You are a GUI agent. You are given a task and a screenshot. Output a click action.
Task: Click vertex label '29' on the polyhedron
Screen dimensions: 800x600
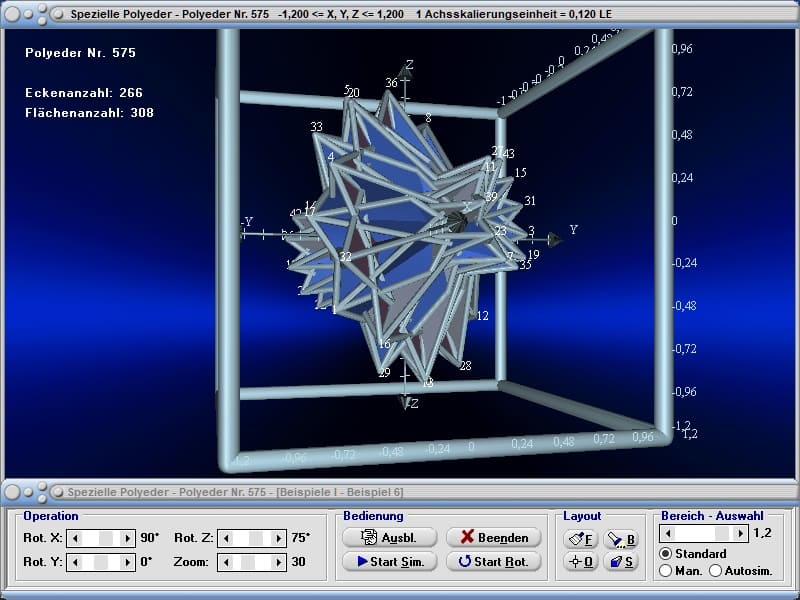click(385, 372)
